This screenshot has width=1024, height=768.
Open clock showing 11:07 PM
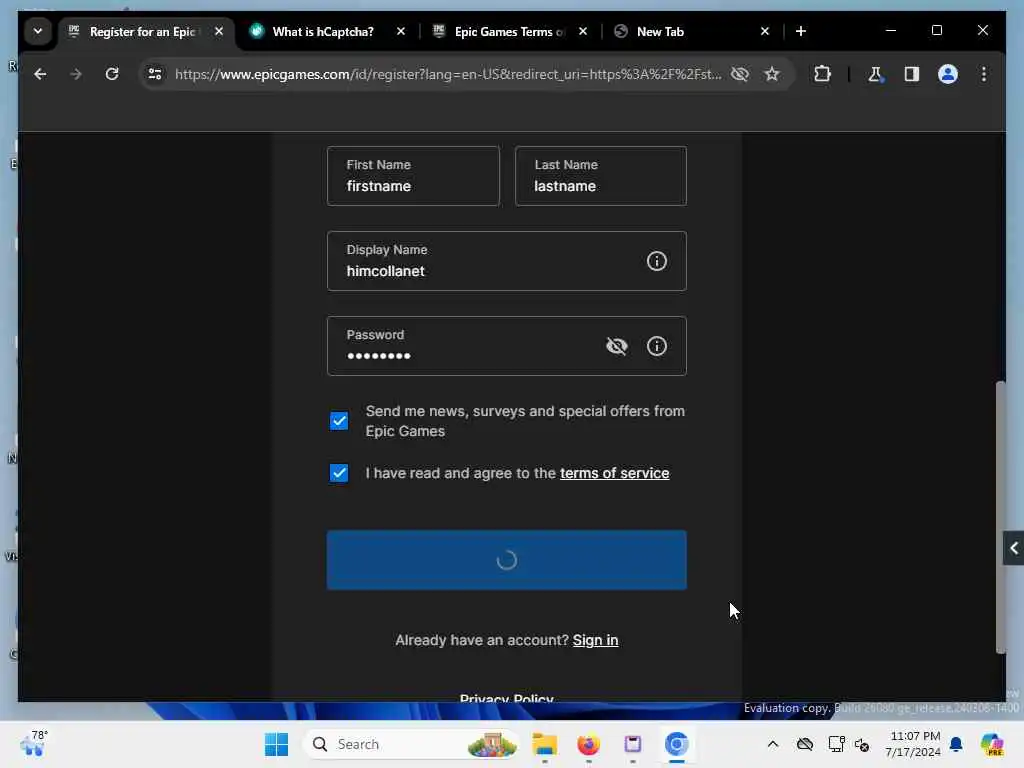point(914,744)
